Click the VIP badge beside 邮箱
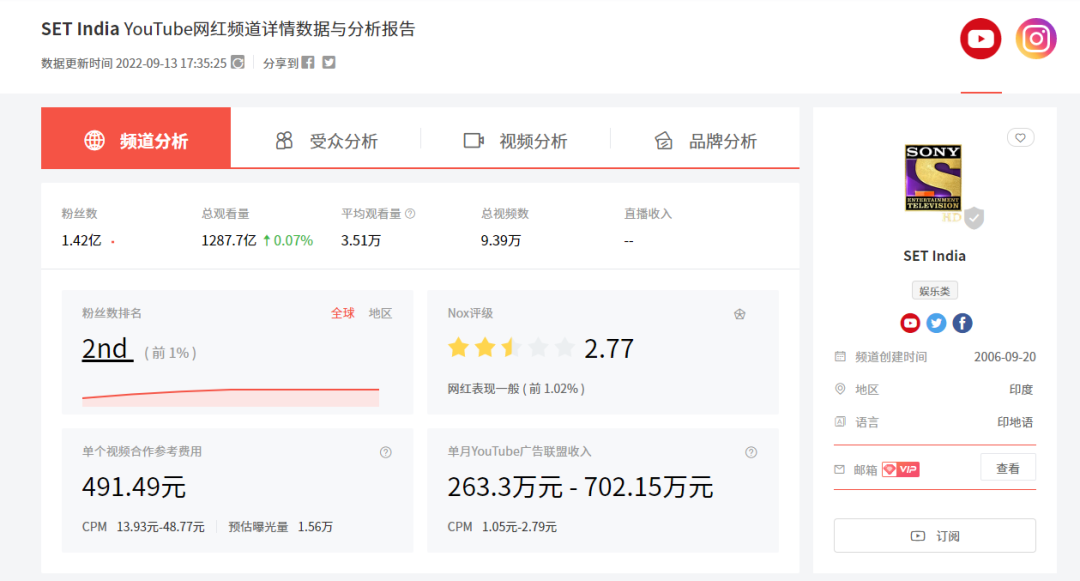Image resolution: width=1080 pixels, height=581 pixels. coord(901,469)
